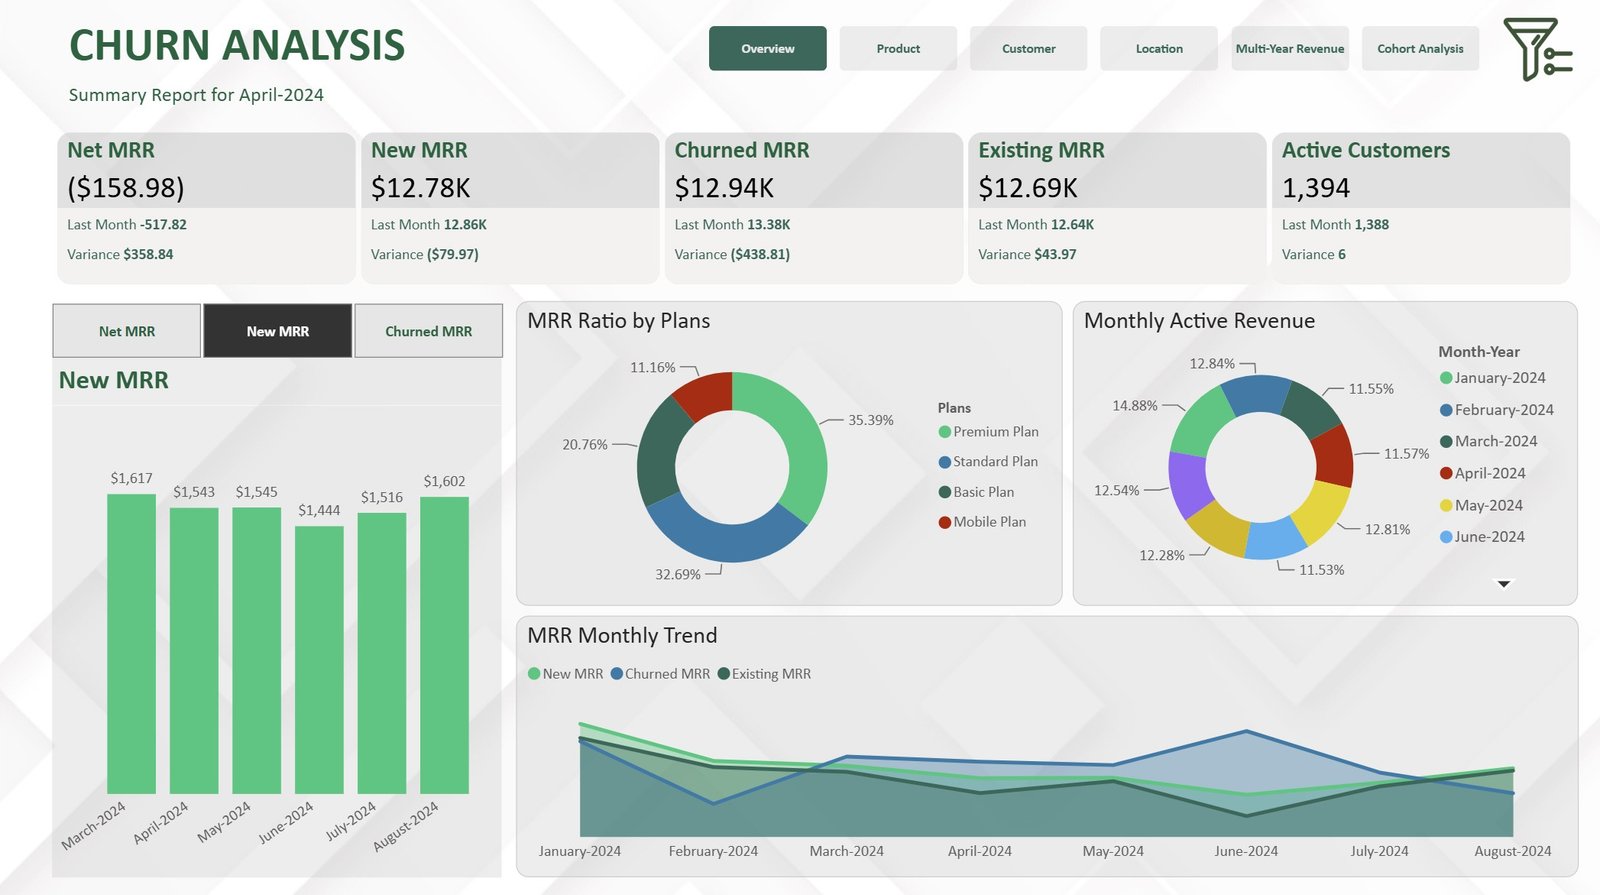The image size is (1600, 895).
Task: Select the April-2024 bar showing $1,543
Action: coord(194,651)
